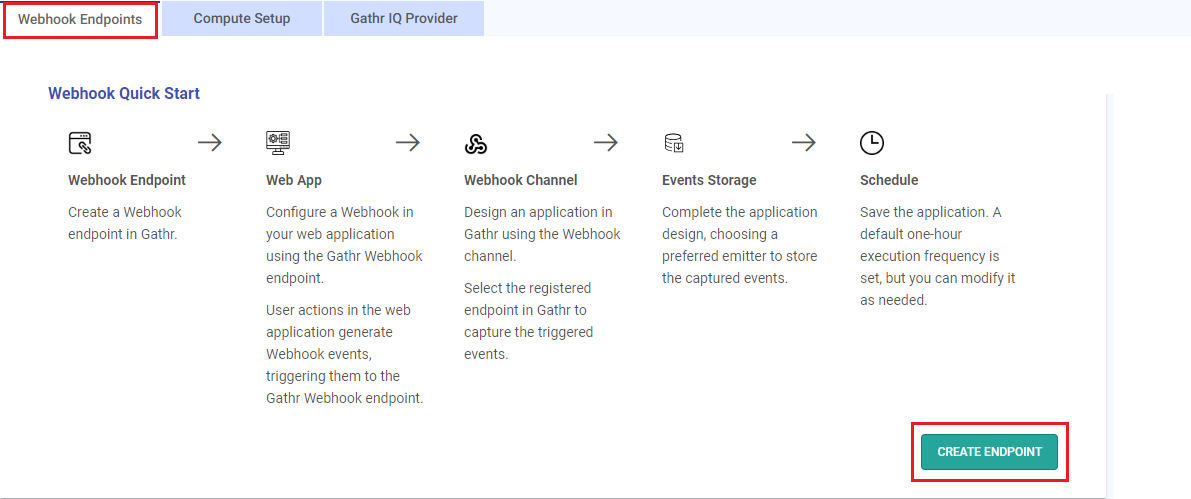Click 'Complete the application design' paragraph
This screenshot has width=1191, height=499.
(x=740, y=245)
